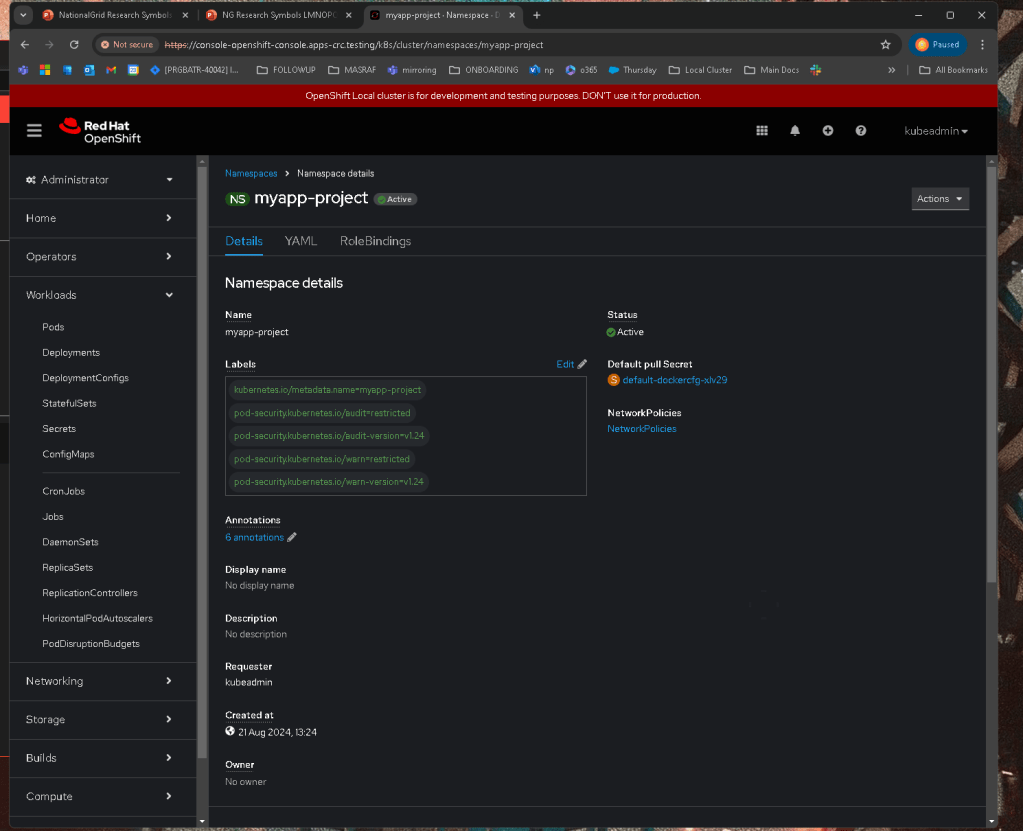Image resolution: width=1023 pixels, height=831 pixels.
Task: Open the NetworkPolicies link
Action: pyautogui.click(x=641, y=429)
